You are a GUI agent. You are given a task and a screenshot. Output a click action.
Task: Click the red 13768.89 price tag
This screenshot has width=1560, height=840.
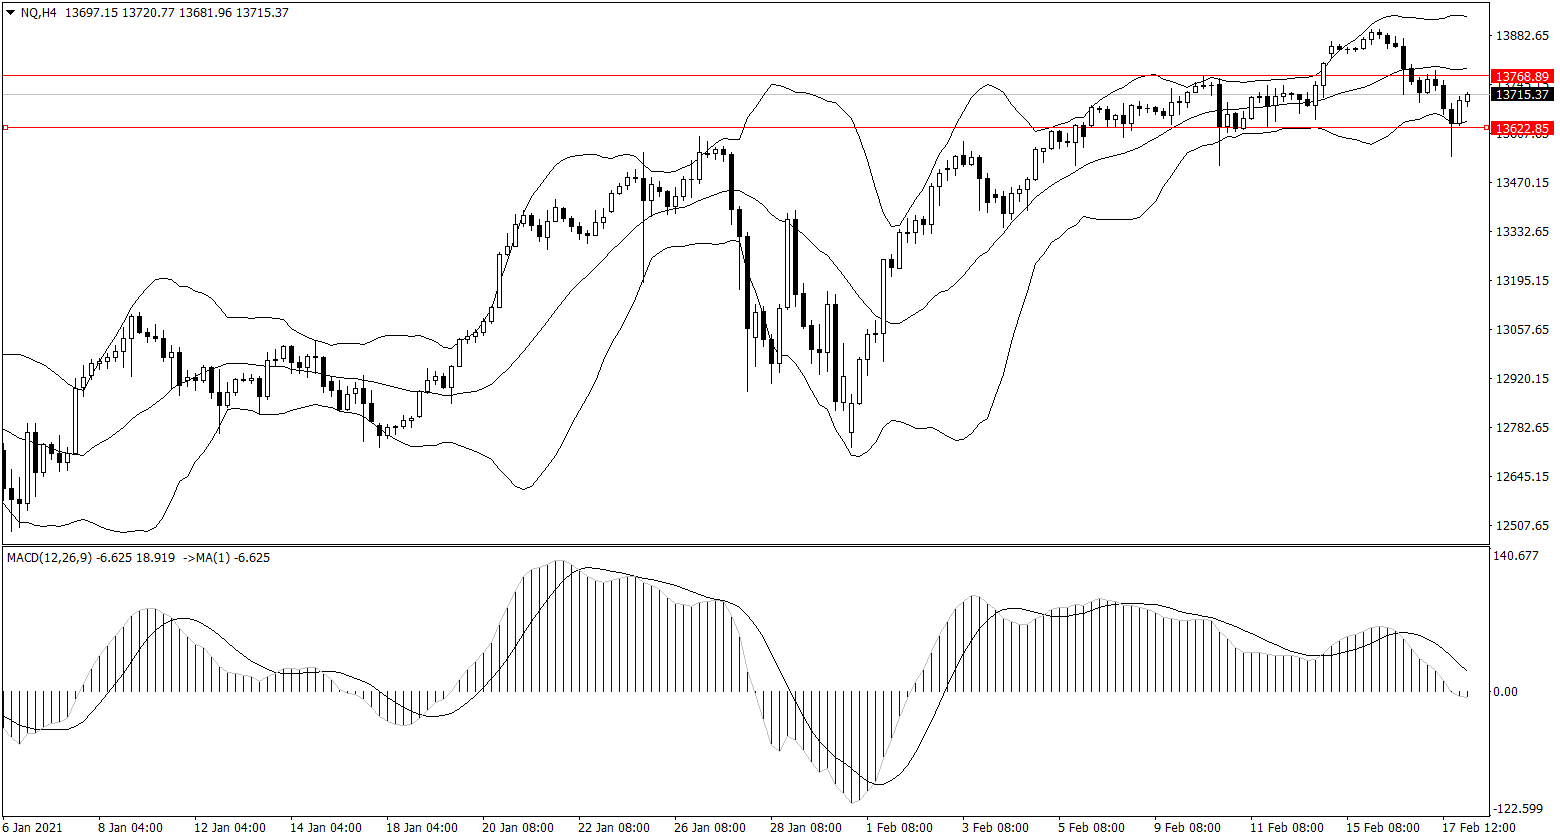[x=1520, y=76]
